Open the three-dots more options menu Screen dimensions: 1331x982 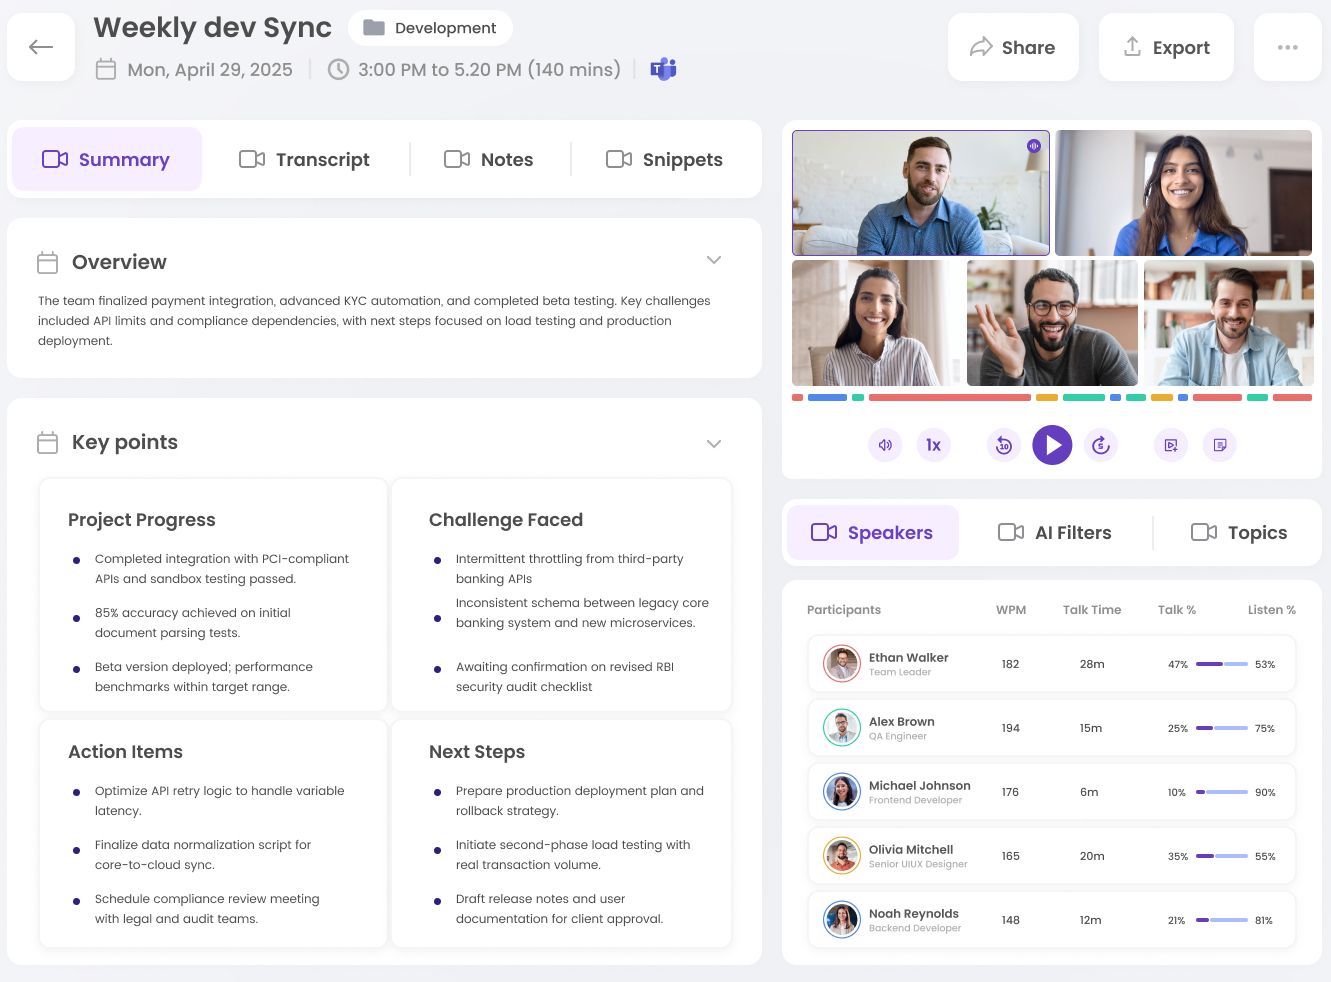coord(1287,47)
